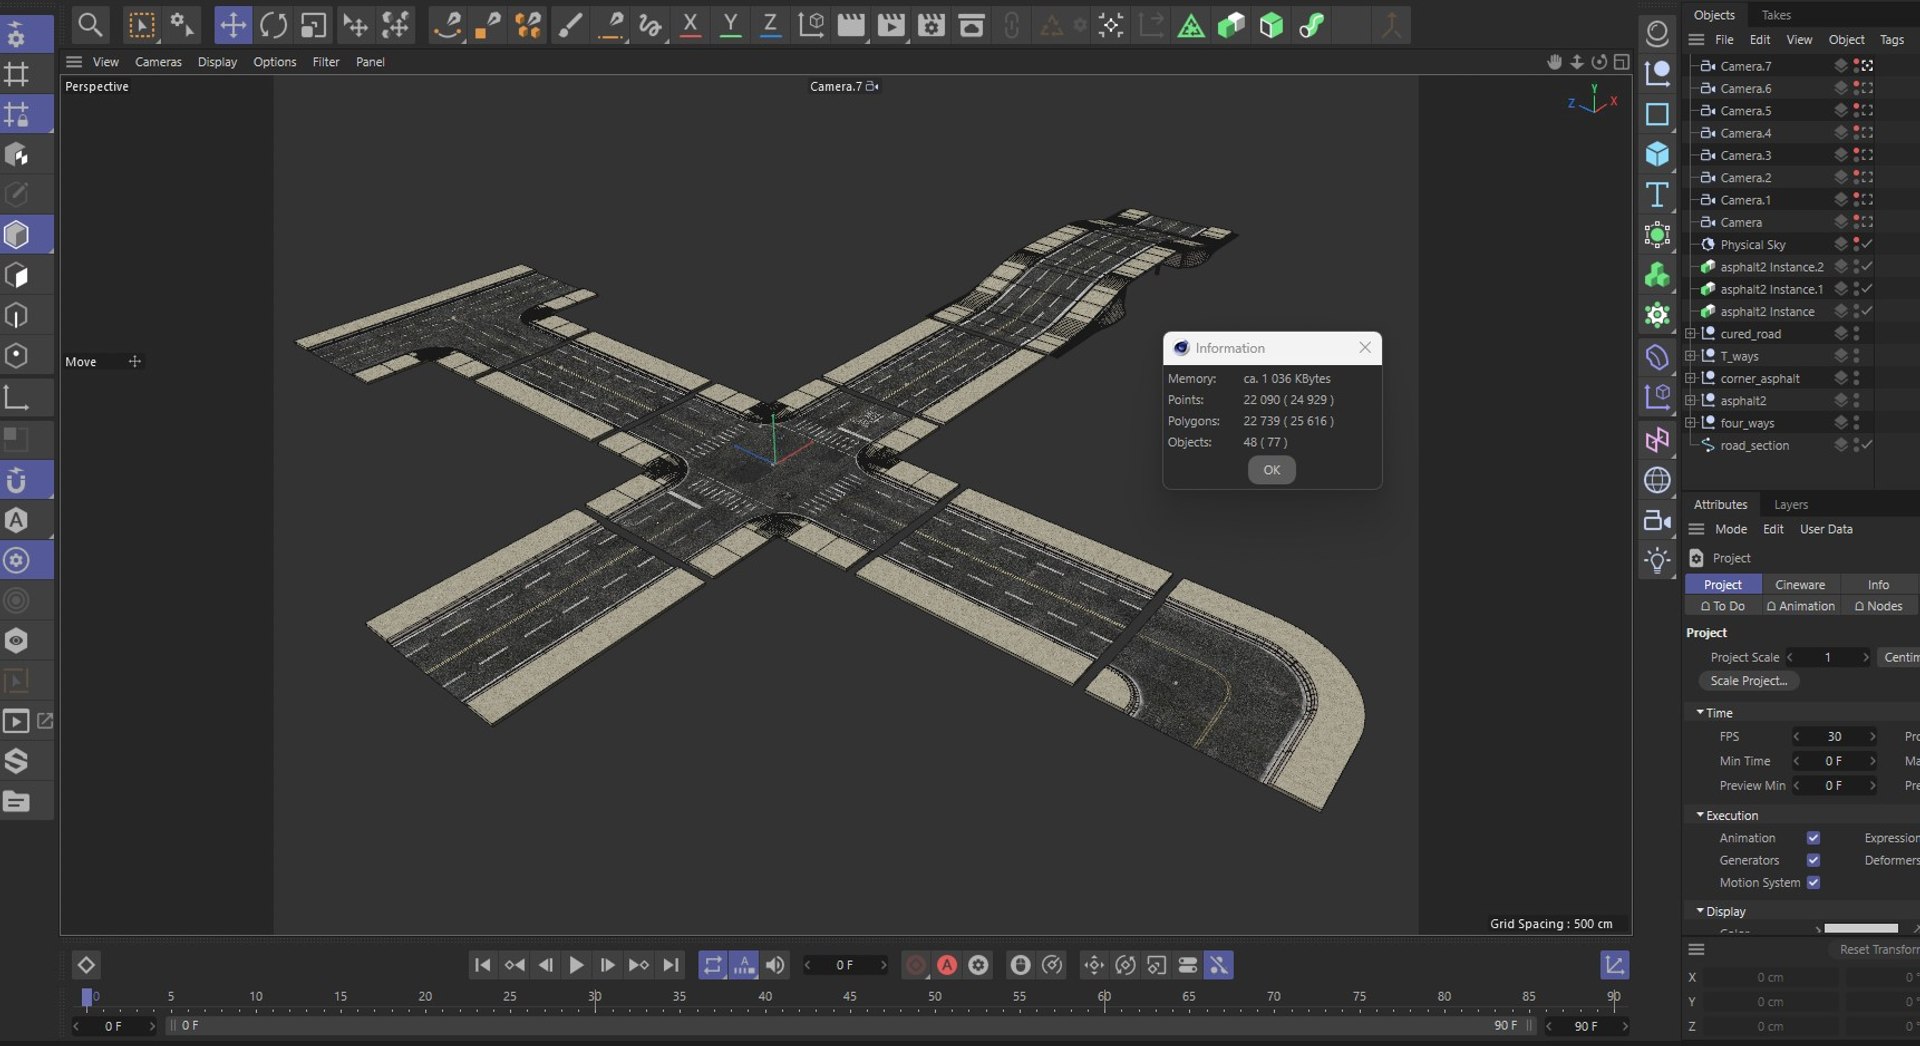Close the Information dialog
The image size is (1920, 1046).
[1364, 348]
